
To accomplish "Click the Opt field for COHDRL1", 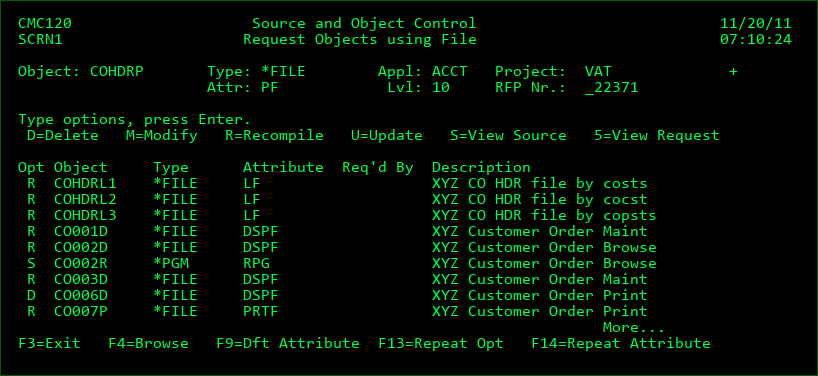I will pos(31,184).
